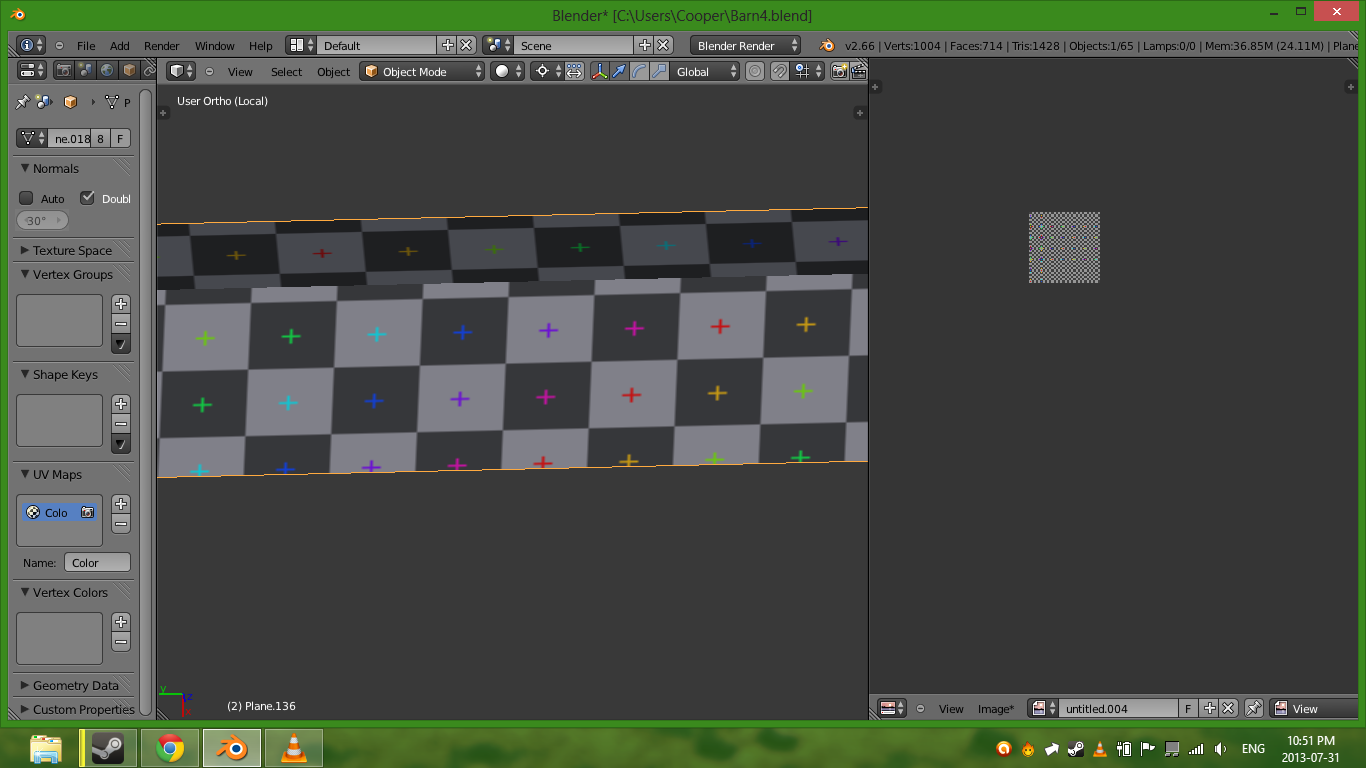Toggle Double Sided checkbox
This screenshot has width=1366, height=768.
[x=87, y=198]
